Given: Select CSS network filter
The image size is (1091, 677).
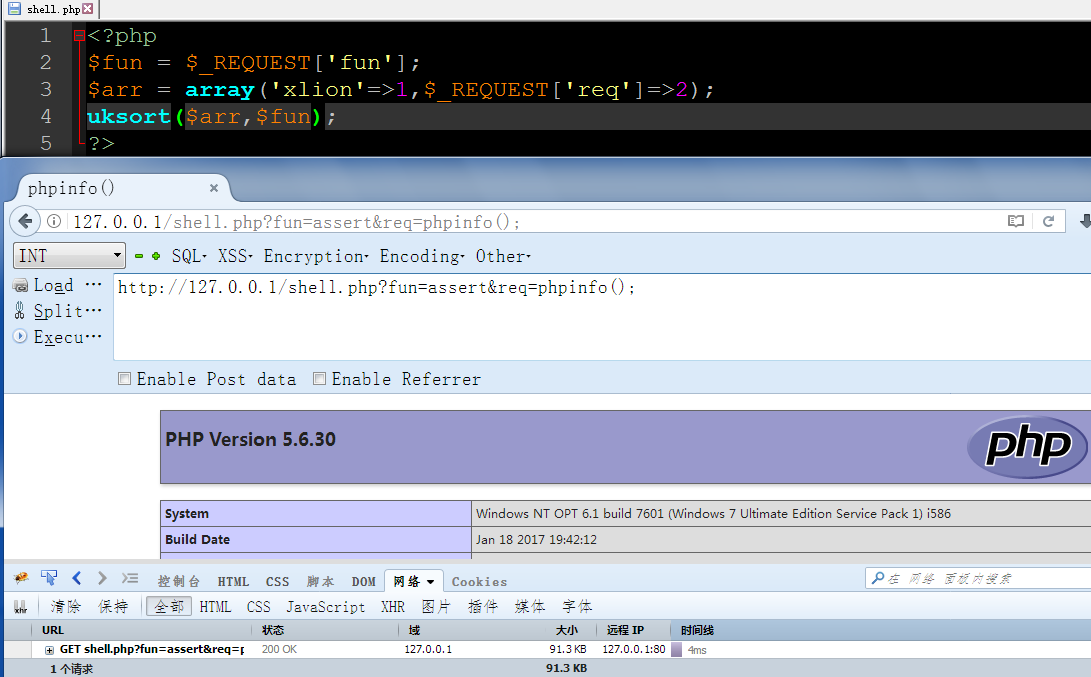Looking at the screenshot, I should click(258, 607).
